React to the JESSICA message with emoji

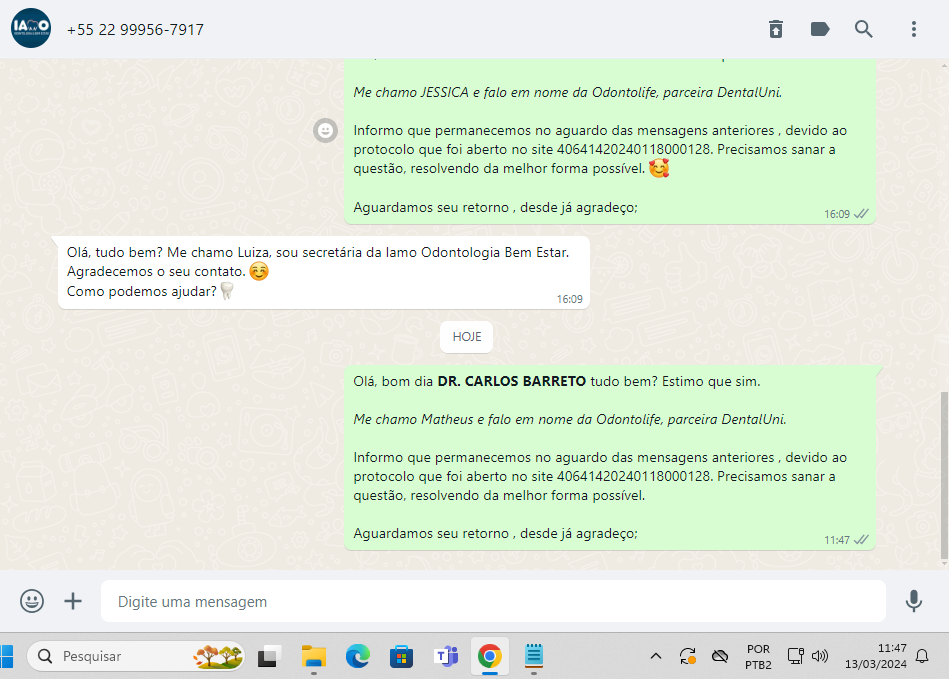[326, 130]
